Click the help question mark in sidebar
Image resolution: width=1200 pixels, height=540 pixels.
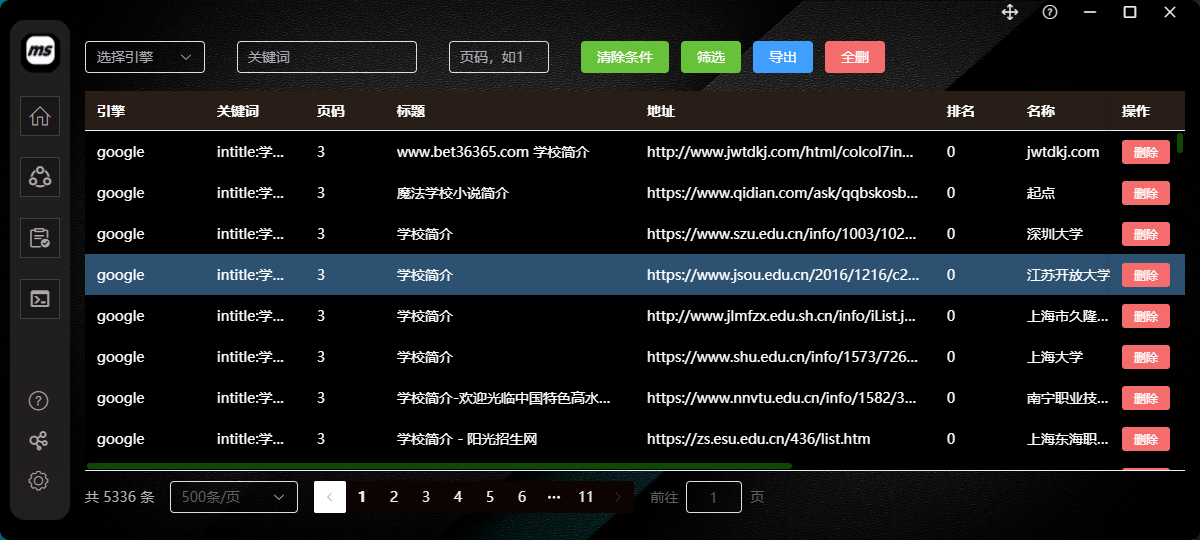pyautogui.click(x=39, y=401)
